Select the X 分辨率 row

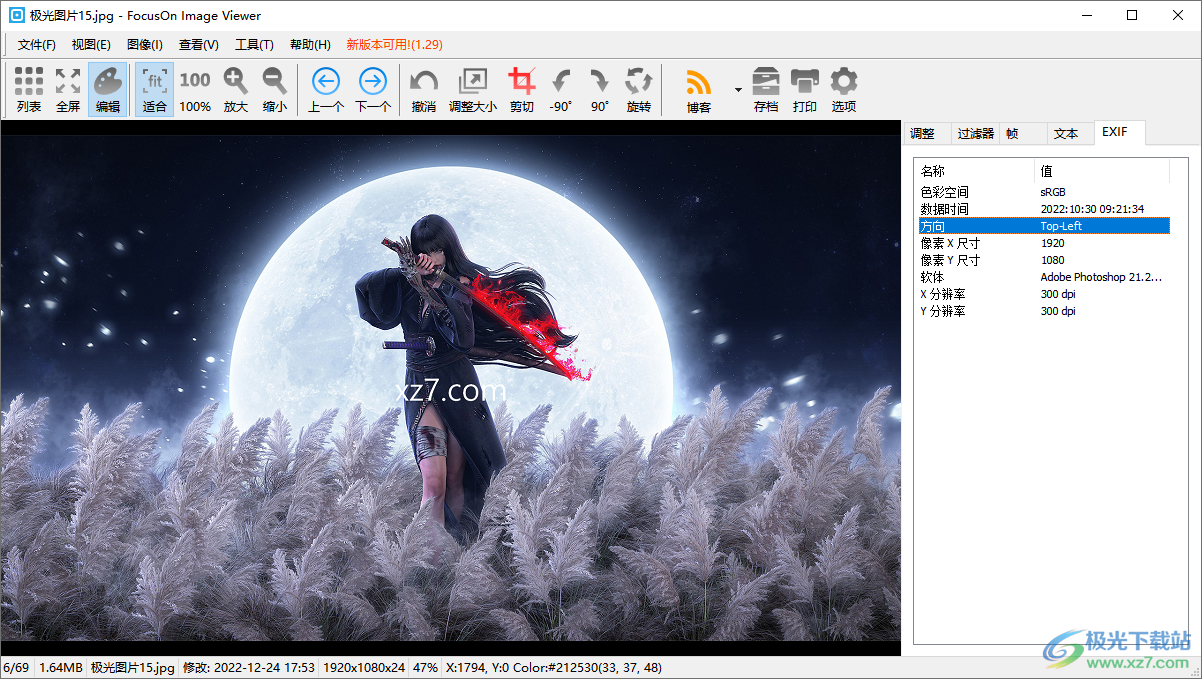click(x=1044, y=294)
